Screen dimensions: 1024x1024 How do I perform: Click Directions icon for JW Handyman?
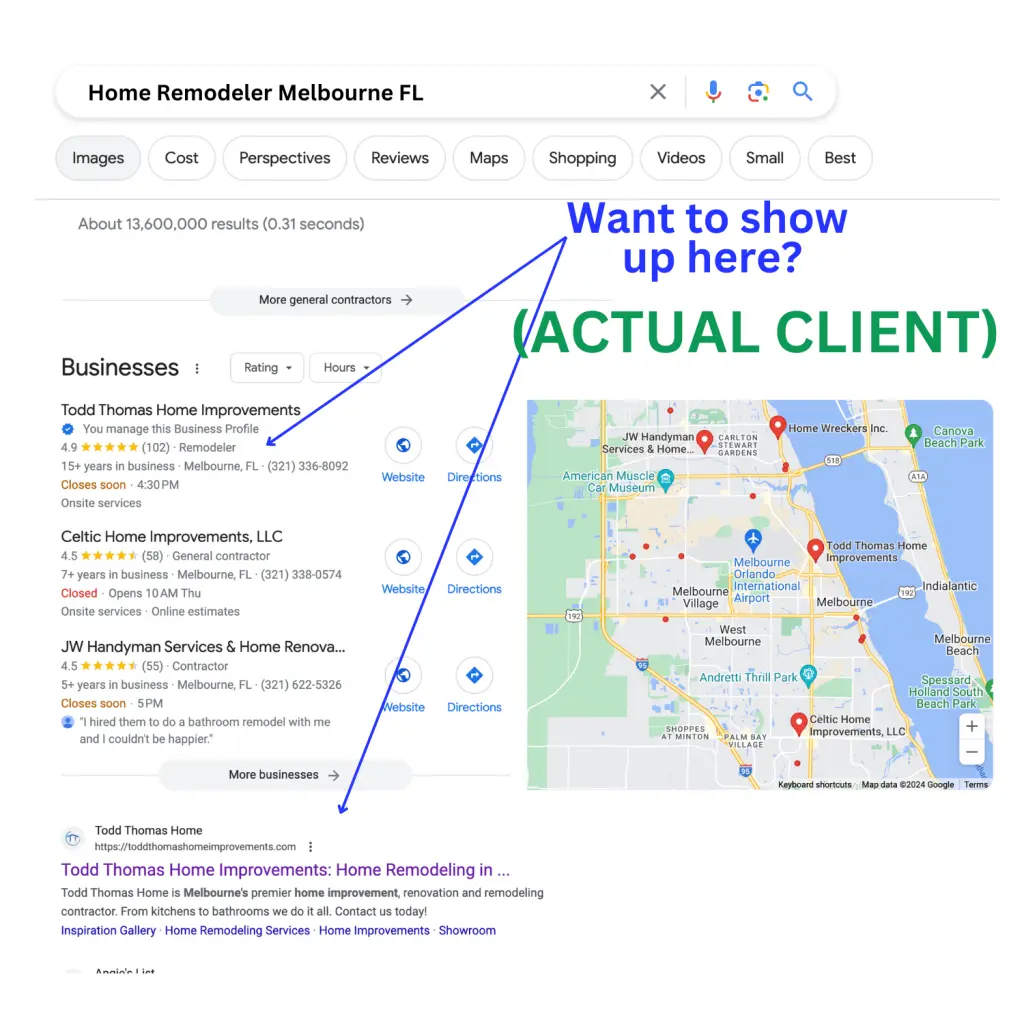click(474, 675)
